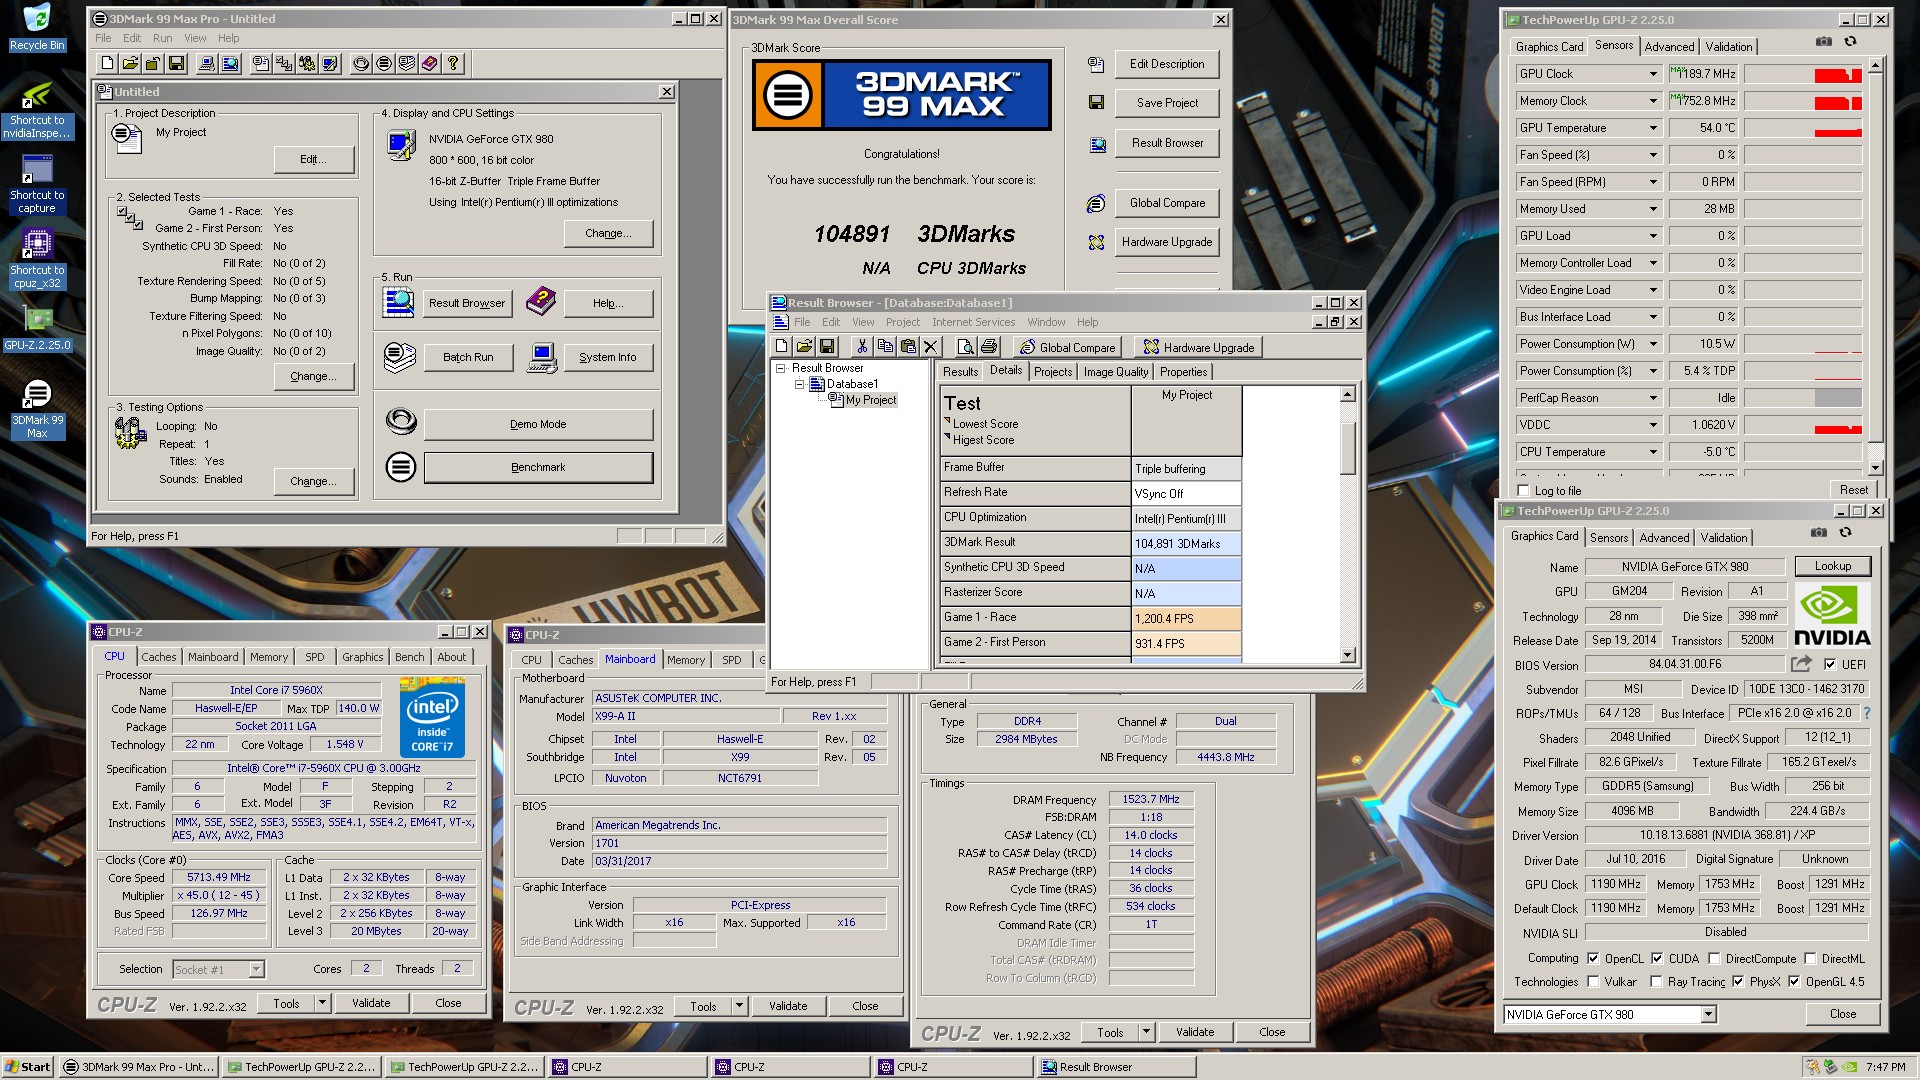
Task: Toggle the UEFI checkbox in GPU-Z
Action: (1830, 665)
